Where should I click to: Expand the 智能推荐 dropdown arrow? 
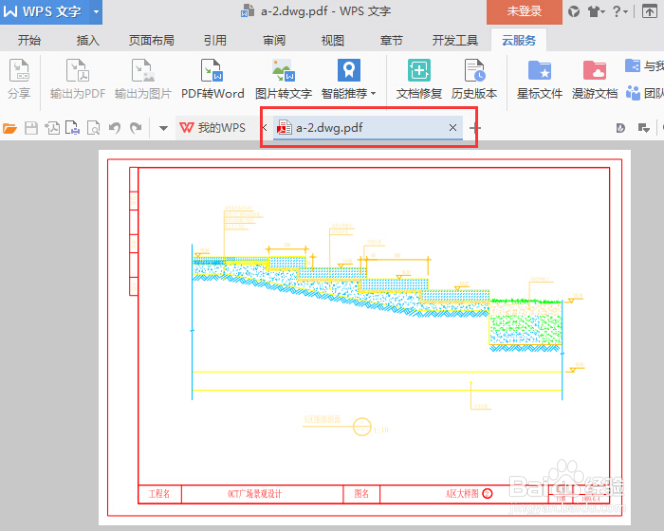click(374, 94)
